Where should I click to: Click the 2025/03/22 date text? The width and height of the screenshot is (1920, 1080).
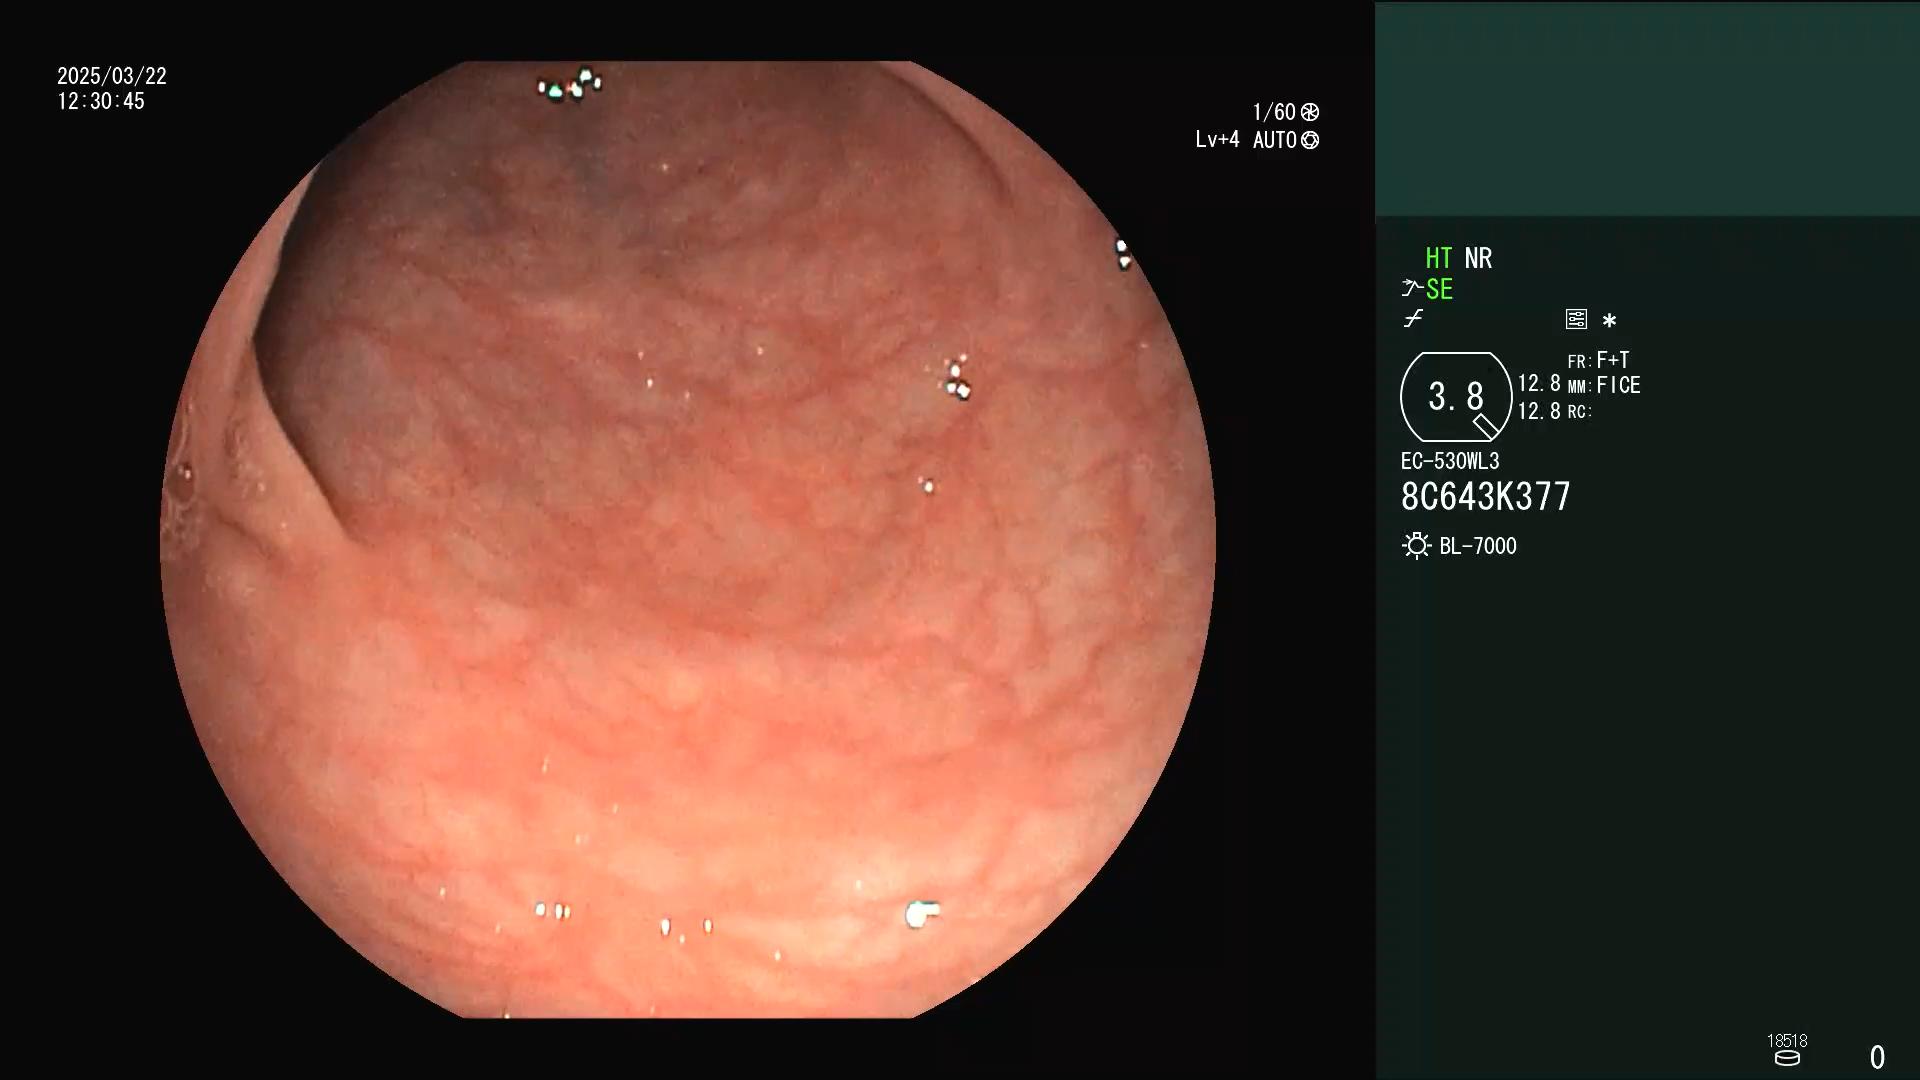click(112, 76)
